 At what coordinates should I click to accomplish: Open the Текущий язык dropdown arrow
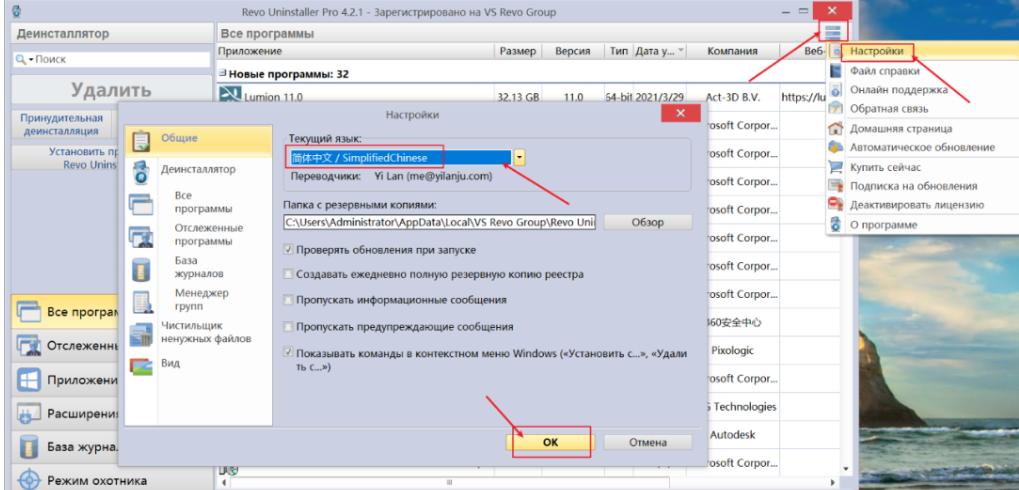coord(520,157)
